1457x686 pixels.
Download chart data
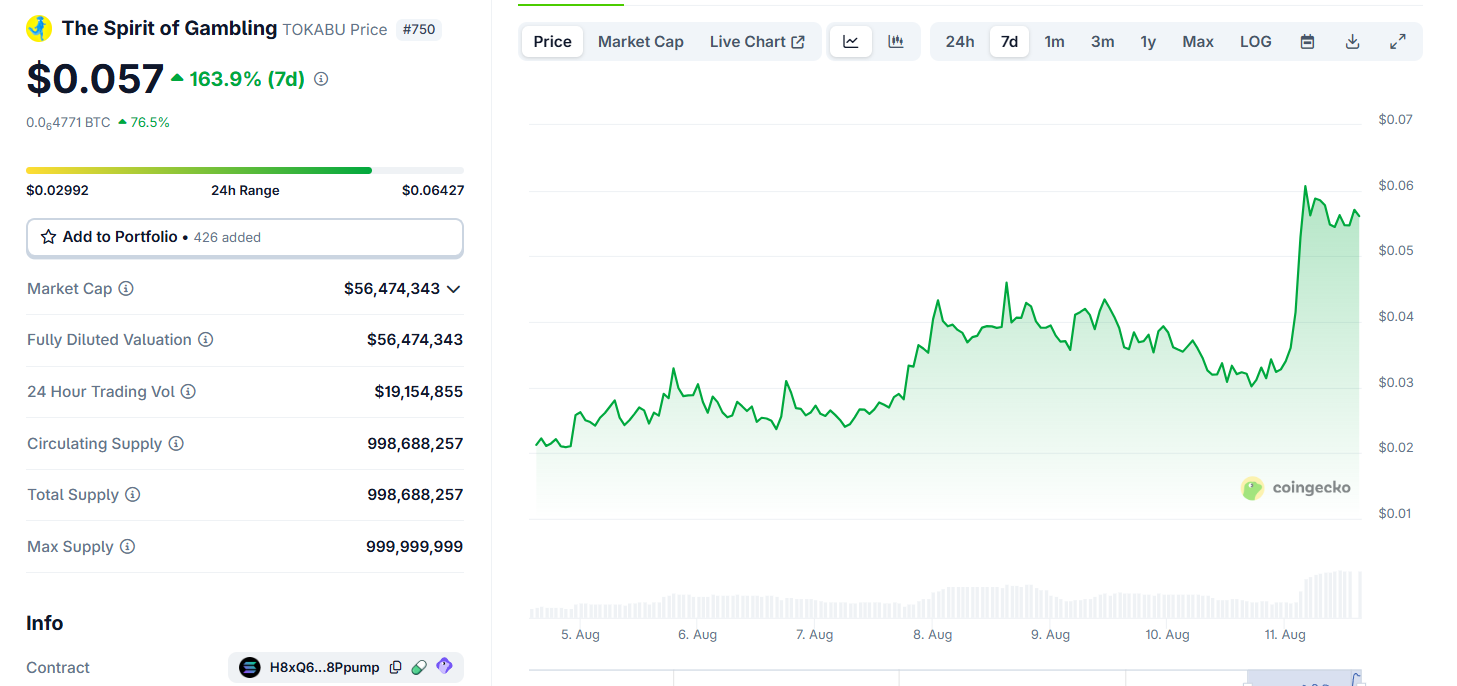[x=1352, y=42]
